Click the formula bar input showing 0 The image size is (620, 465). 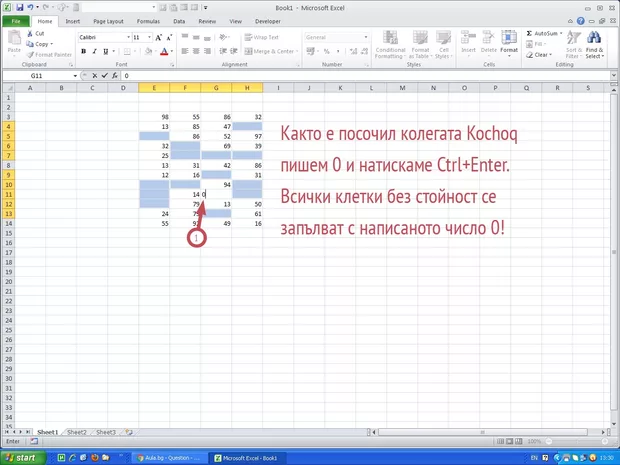(365, 76)
